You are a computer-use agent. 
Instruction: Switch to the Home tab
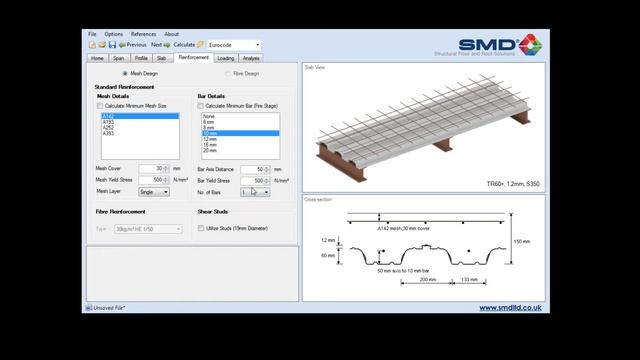[98, 58]
